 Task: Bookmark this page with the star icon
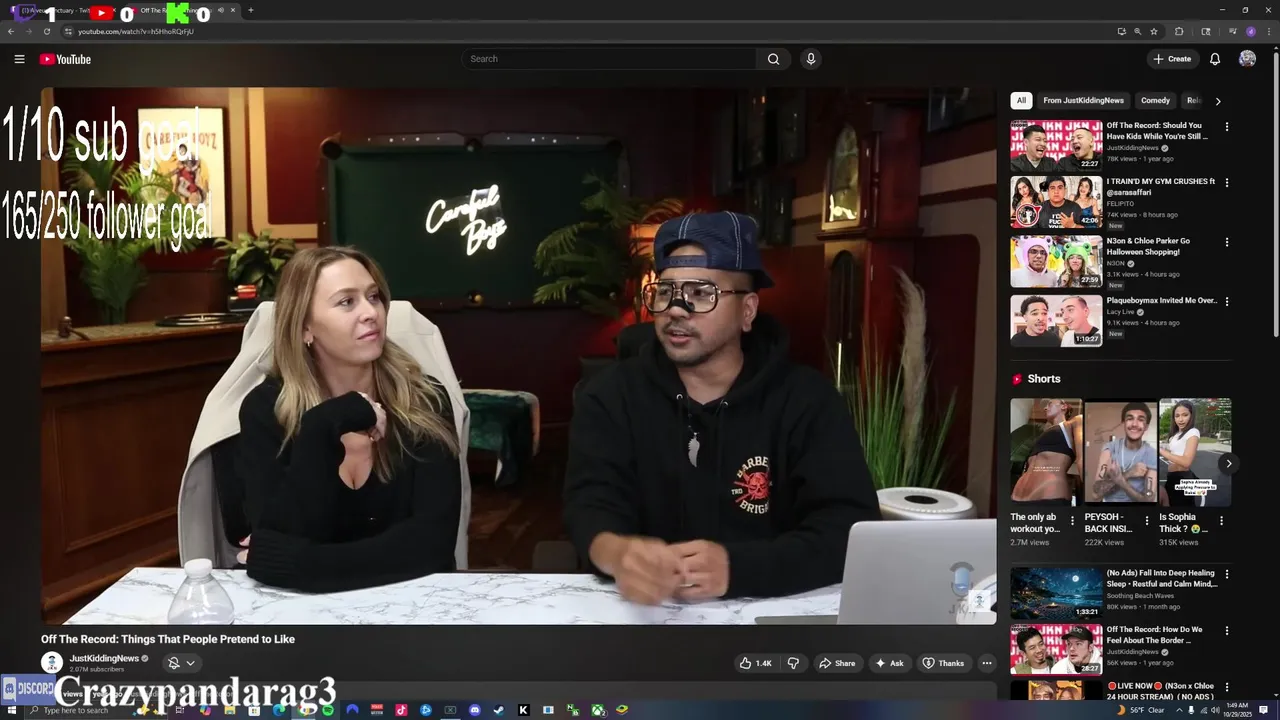click(x=1154, y=31)
